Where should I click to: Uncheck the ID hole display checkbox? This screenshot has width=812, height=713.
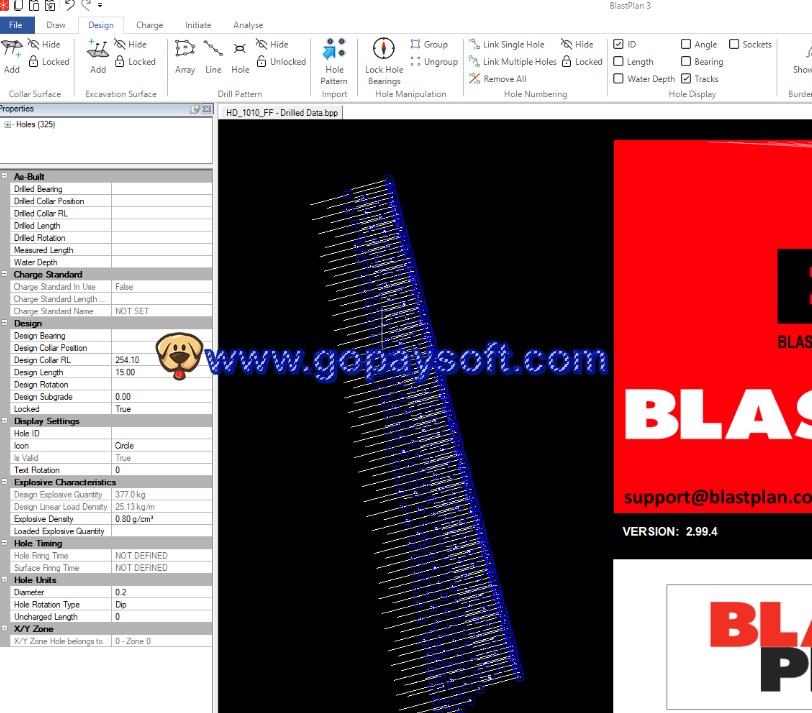tap(618, 45)
